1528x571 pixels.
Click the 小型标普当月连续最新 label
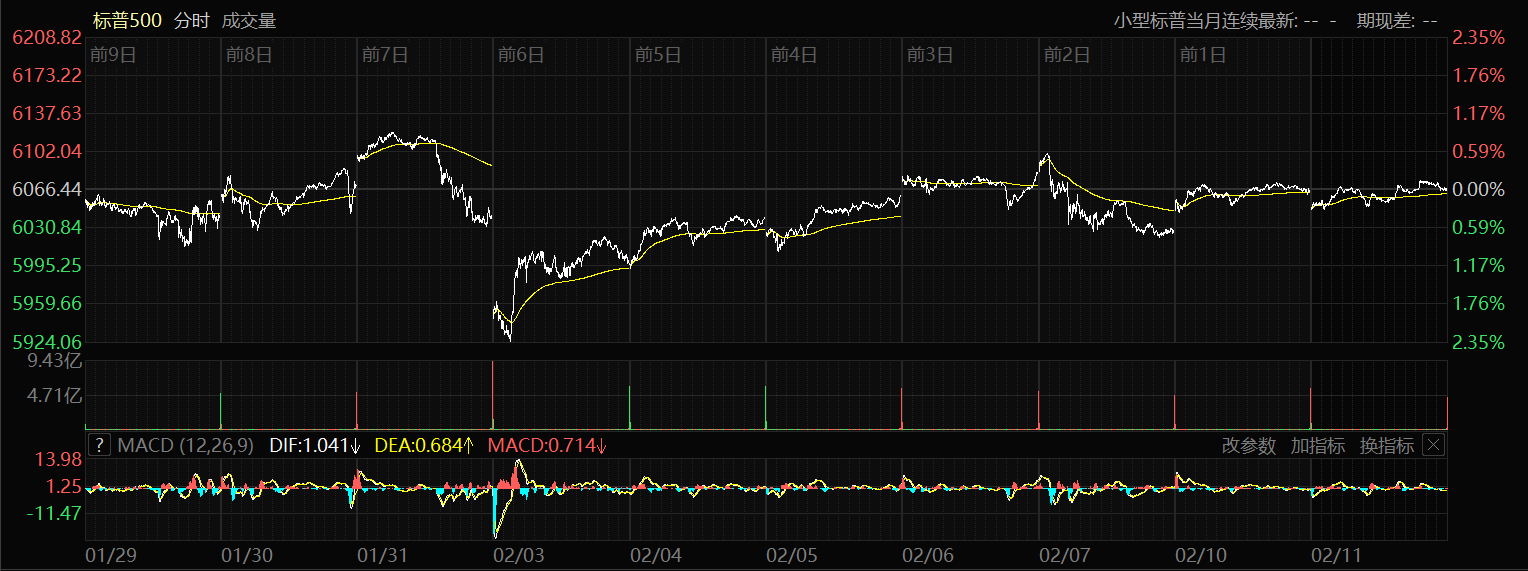point(1207,20)
